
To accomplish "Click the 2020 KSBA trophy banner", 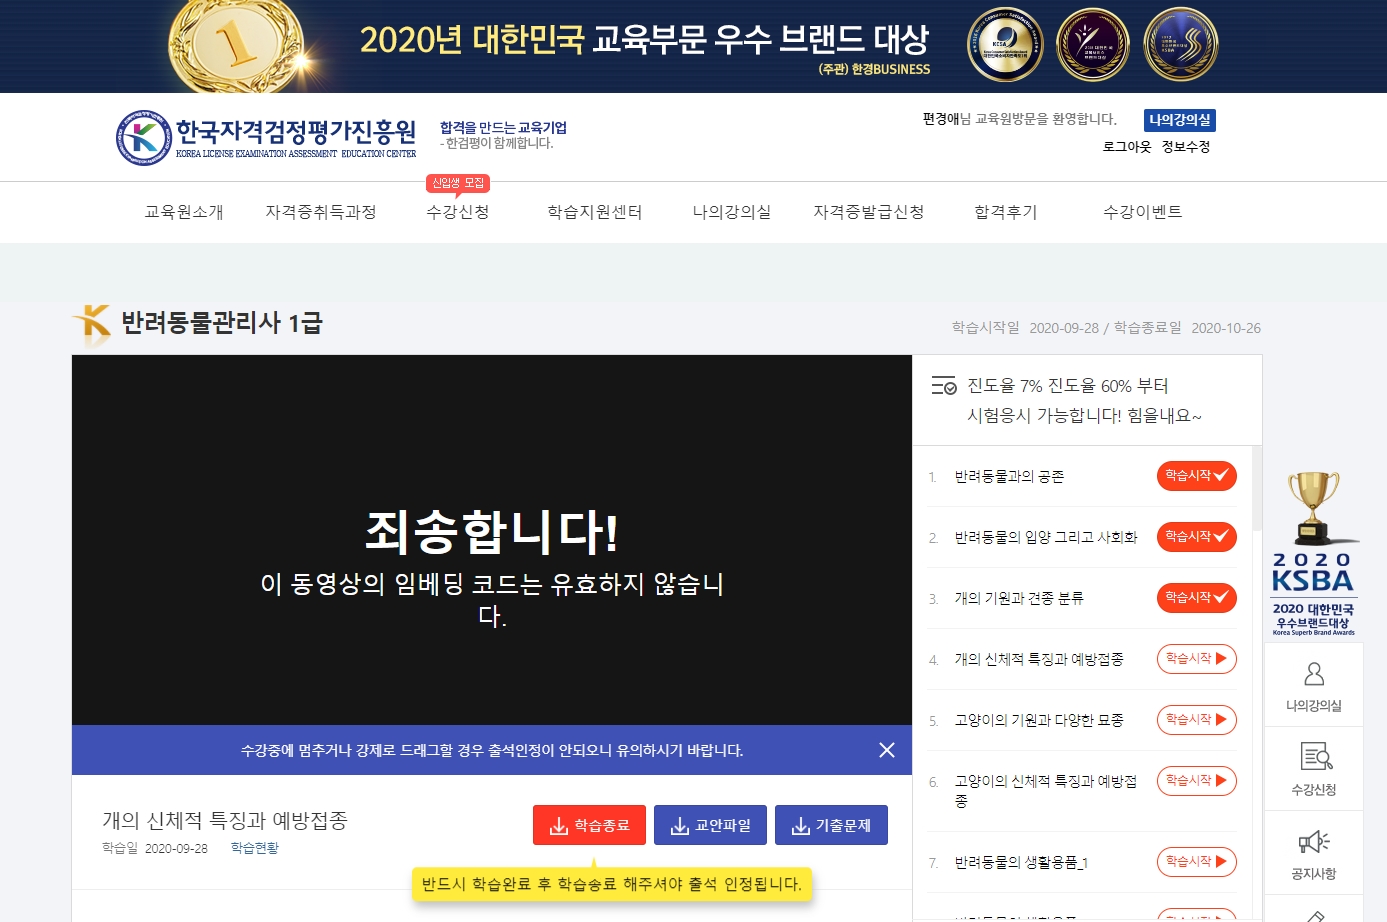I will (x=1313, y=554).
